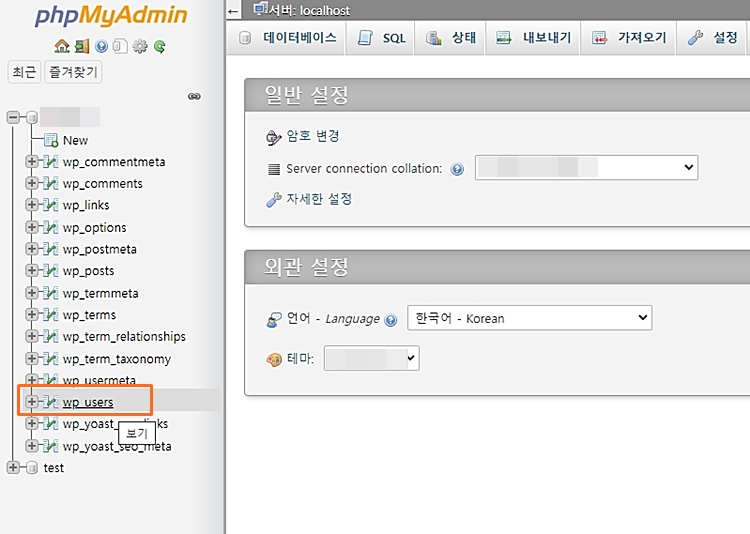
Task: Open the 내보내기 (Export) tab
Action: coord(533,38)
